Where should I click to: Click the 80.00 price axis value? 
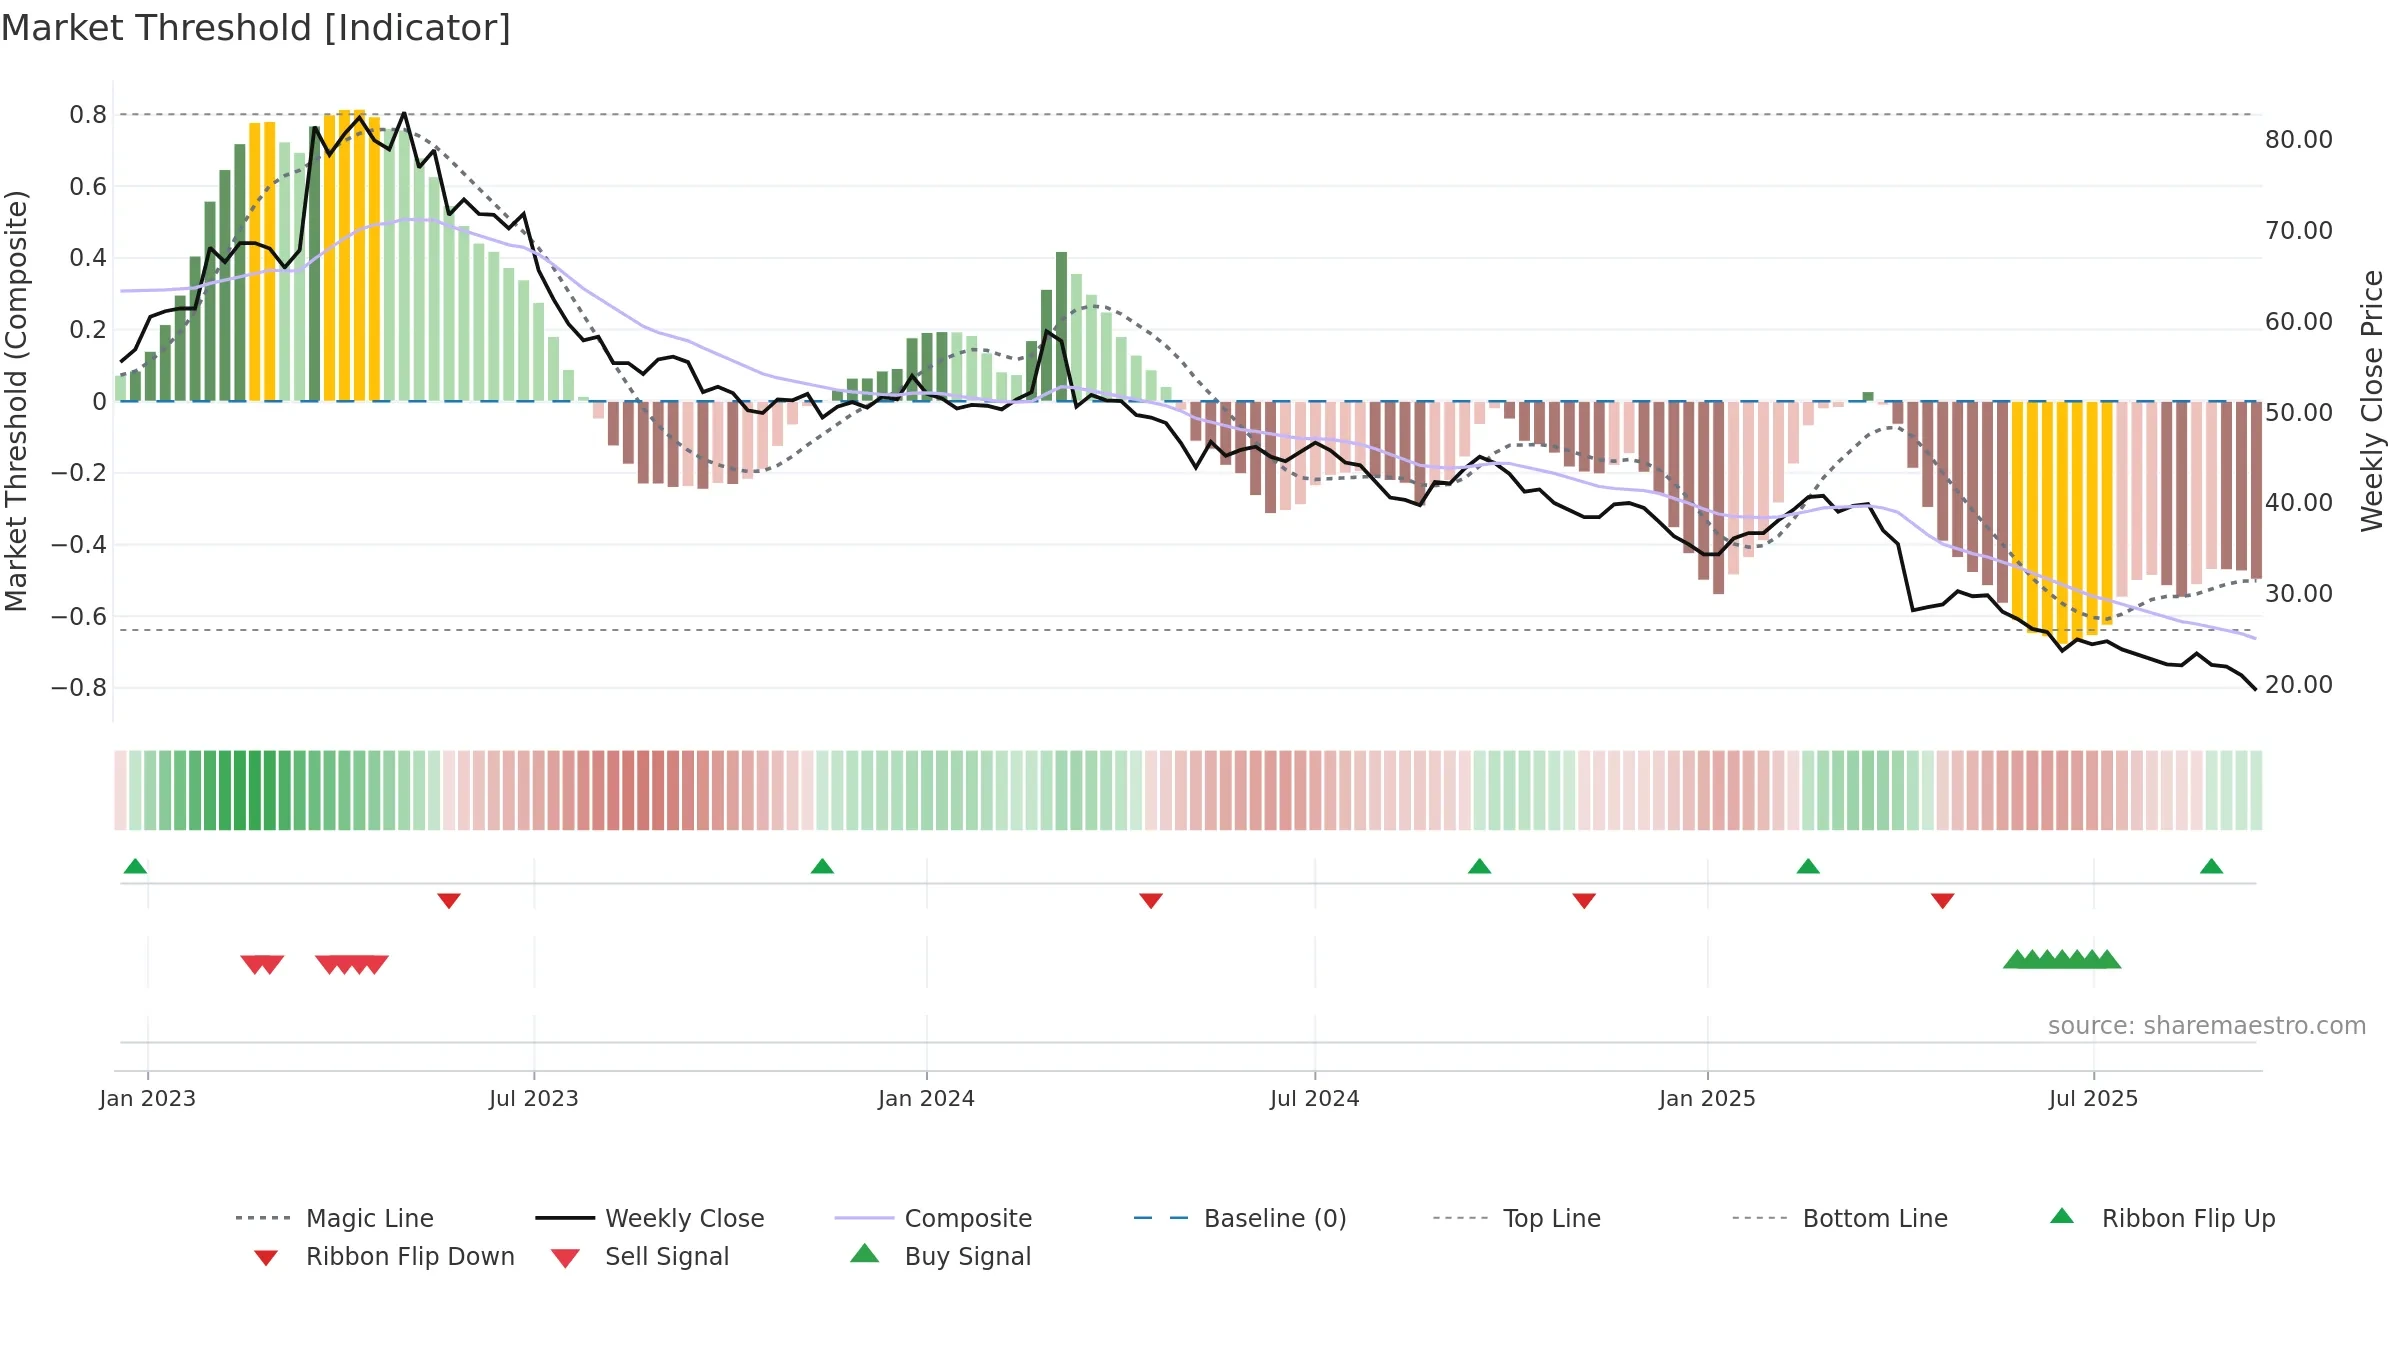click(2299, 140)
